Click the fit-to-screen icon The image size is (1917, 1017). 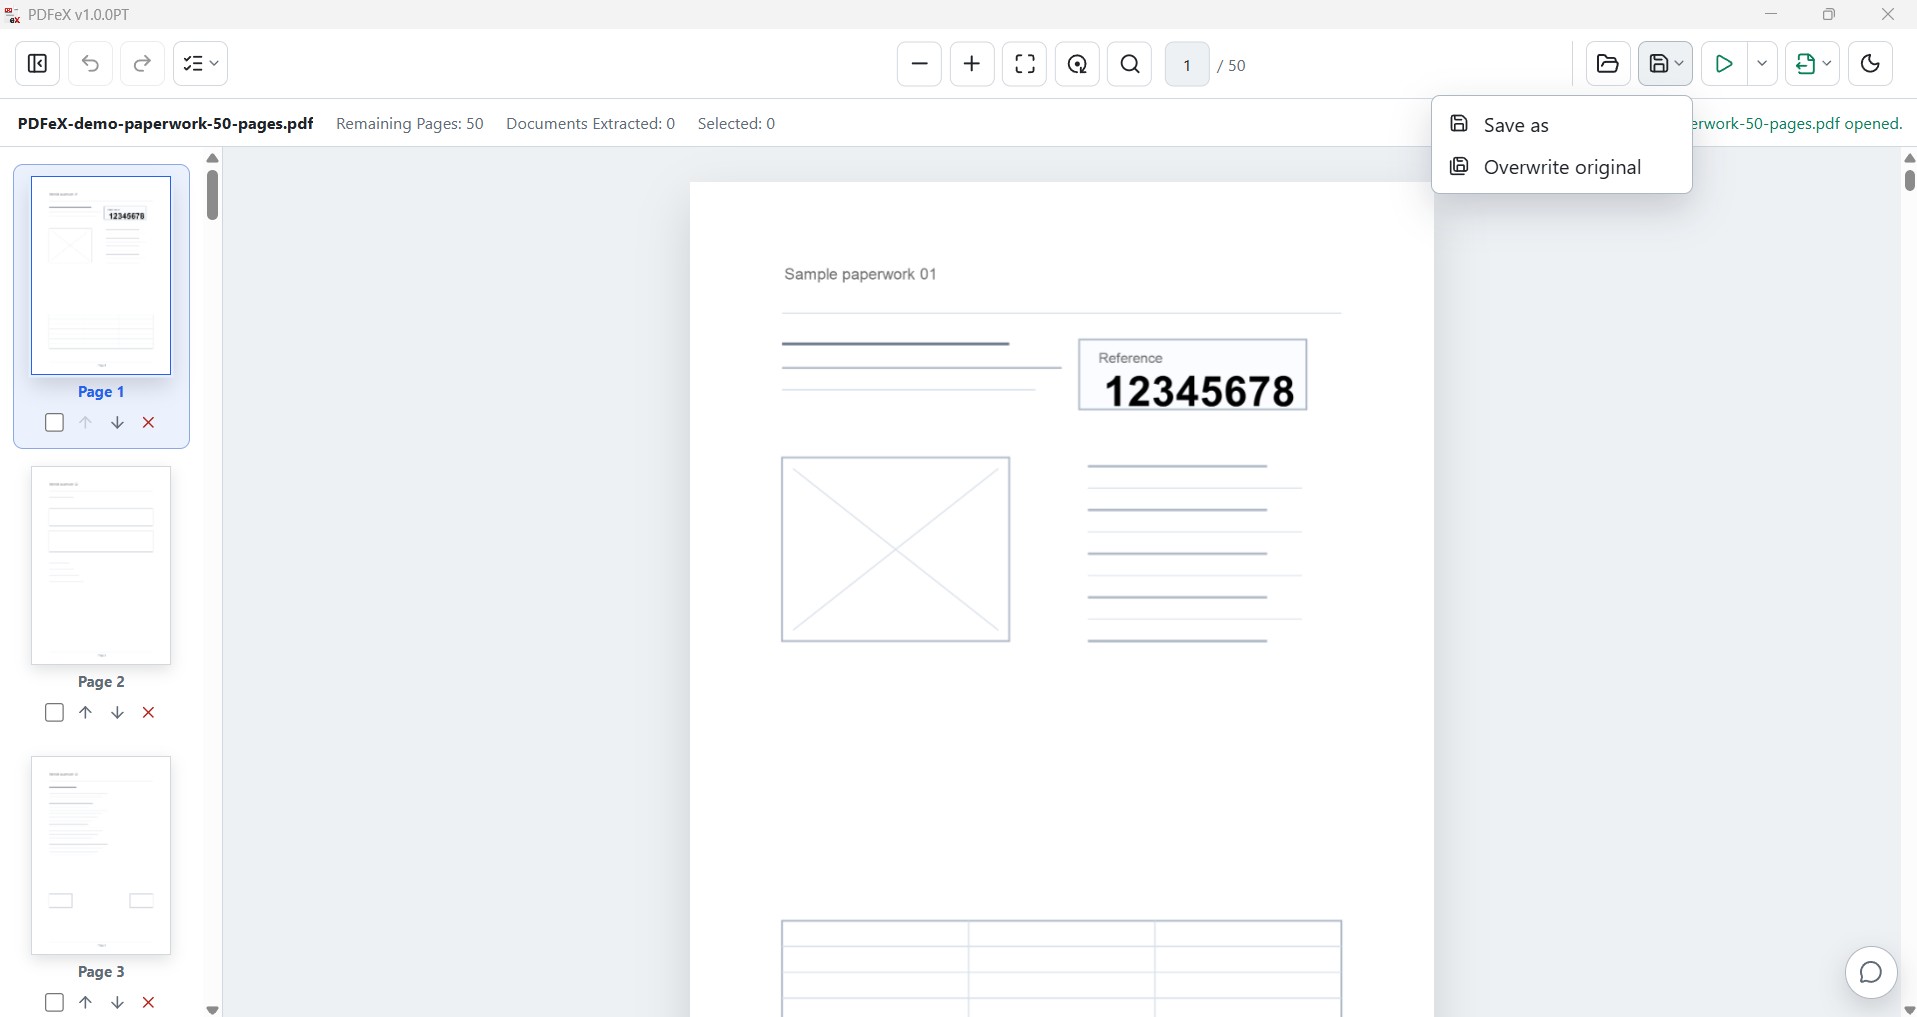[1025, 65]
